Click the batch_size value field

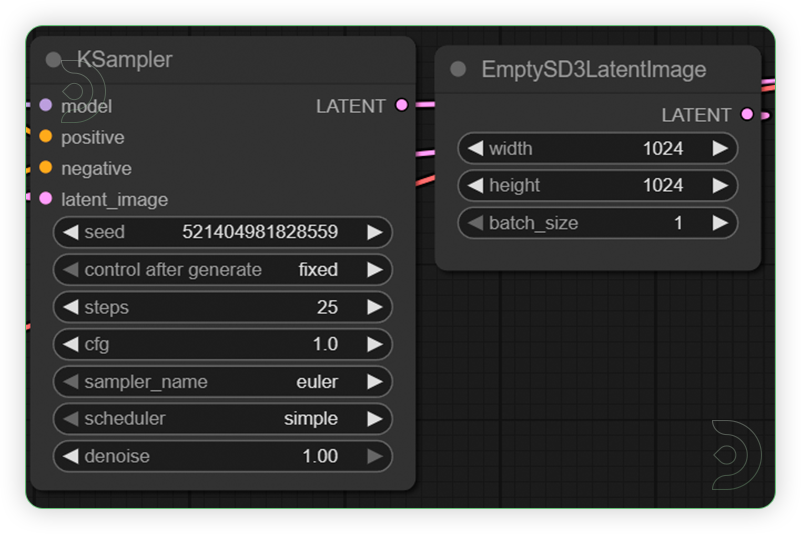598,223
